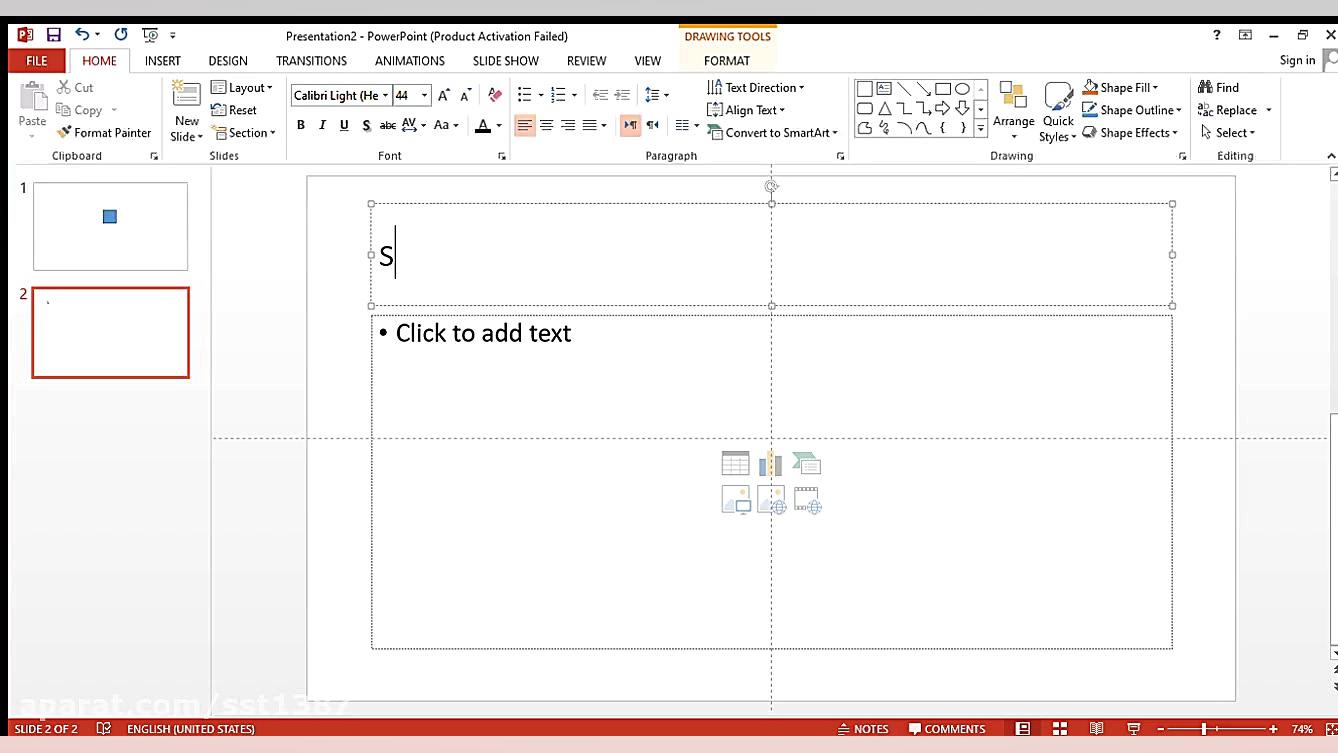1338x753 pixels.
Task: Clear all text formatting
Action: click(x=495, y=95)
